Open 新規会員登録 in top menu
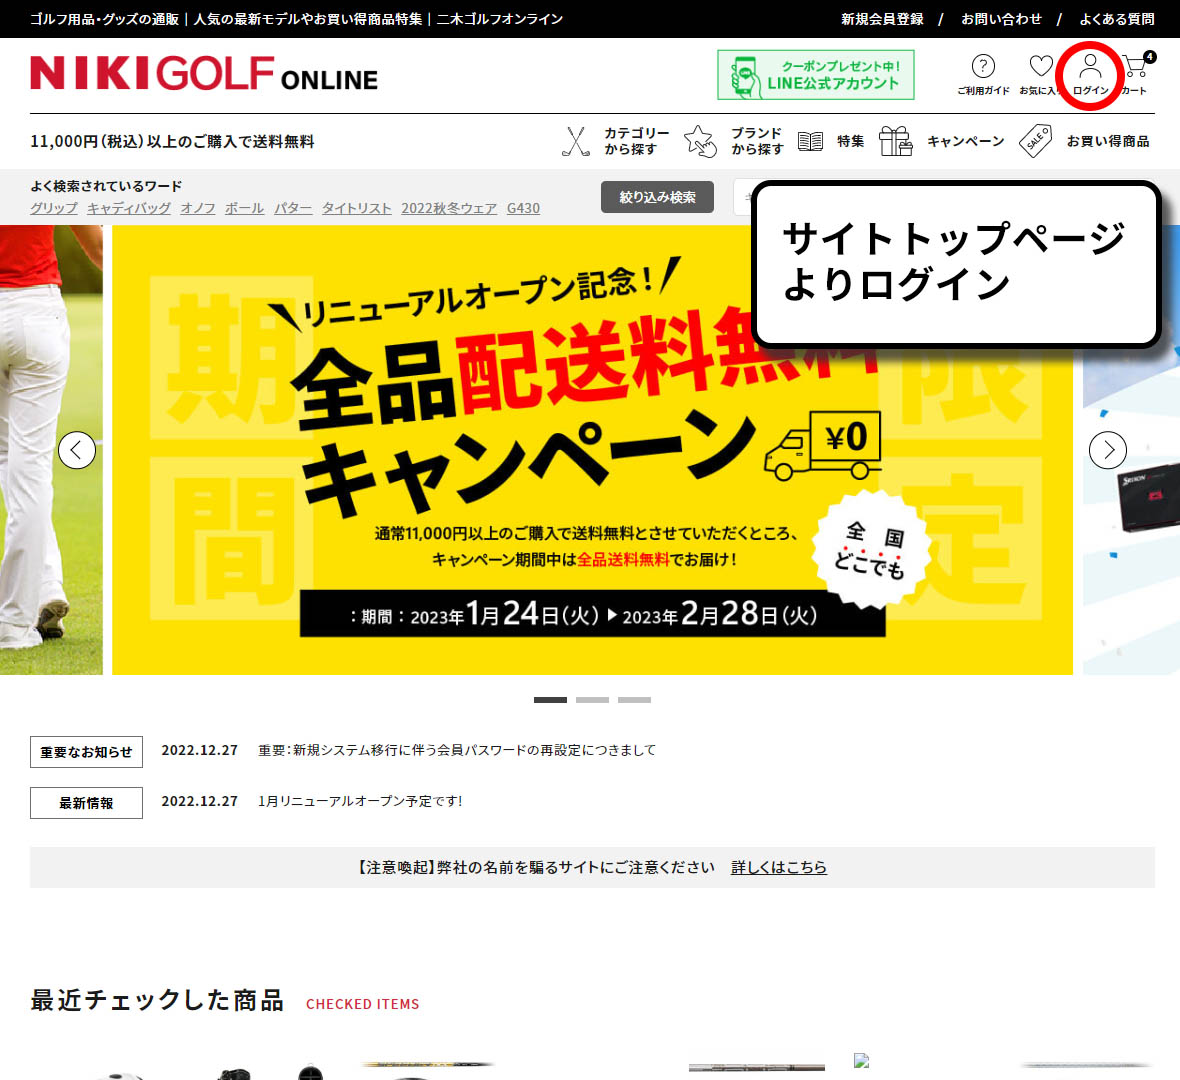 (881, 18)
